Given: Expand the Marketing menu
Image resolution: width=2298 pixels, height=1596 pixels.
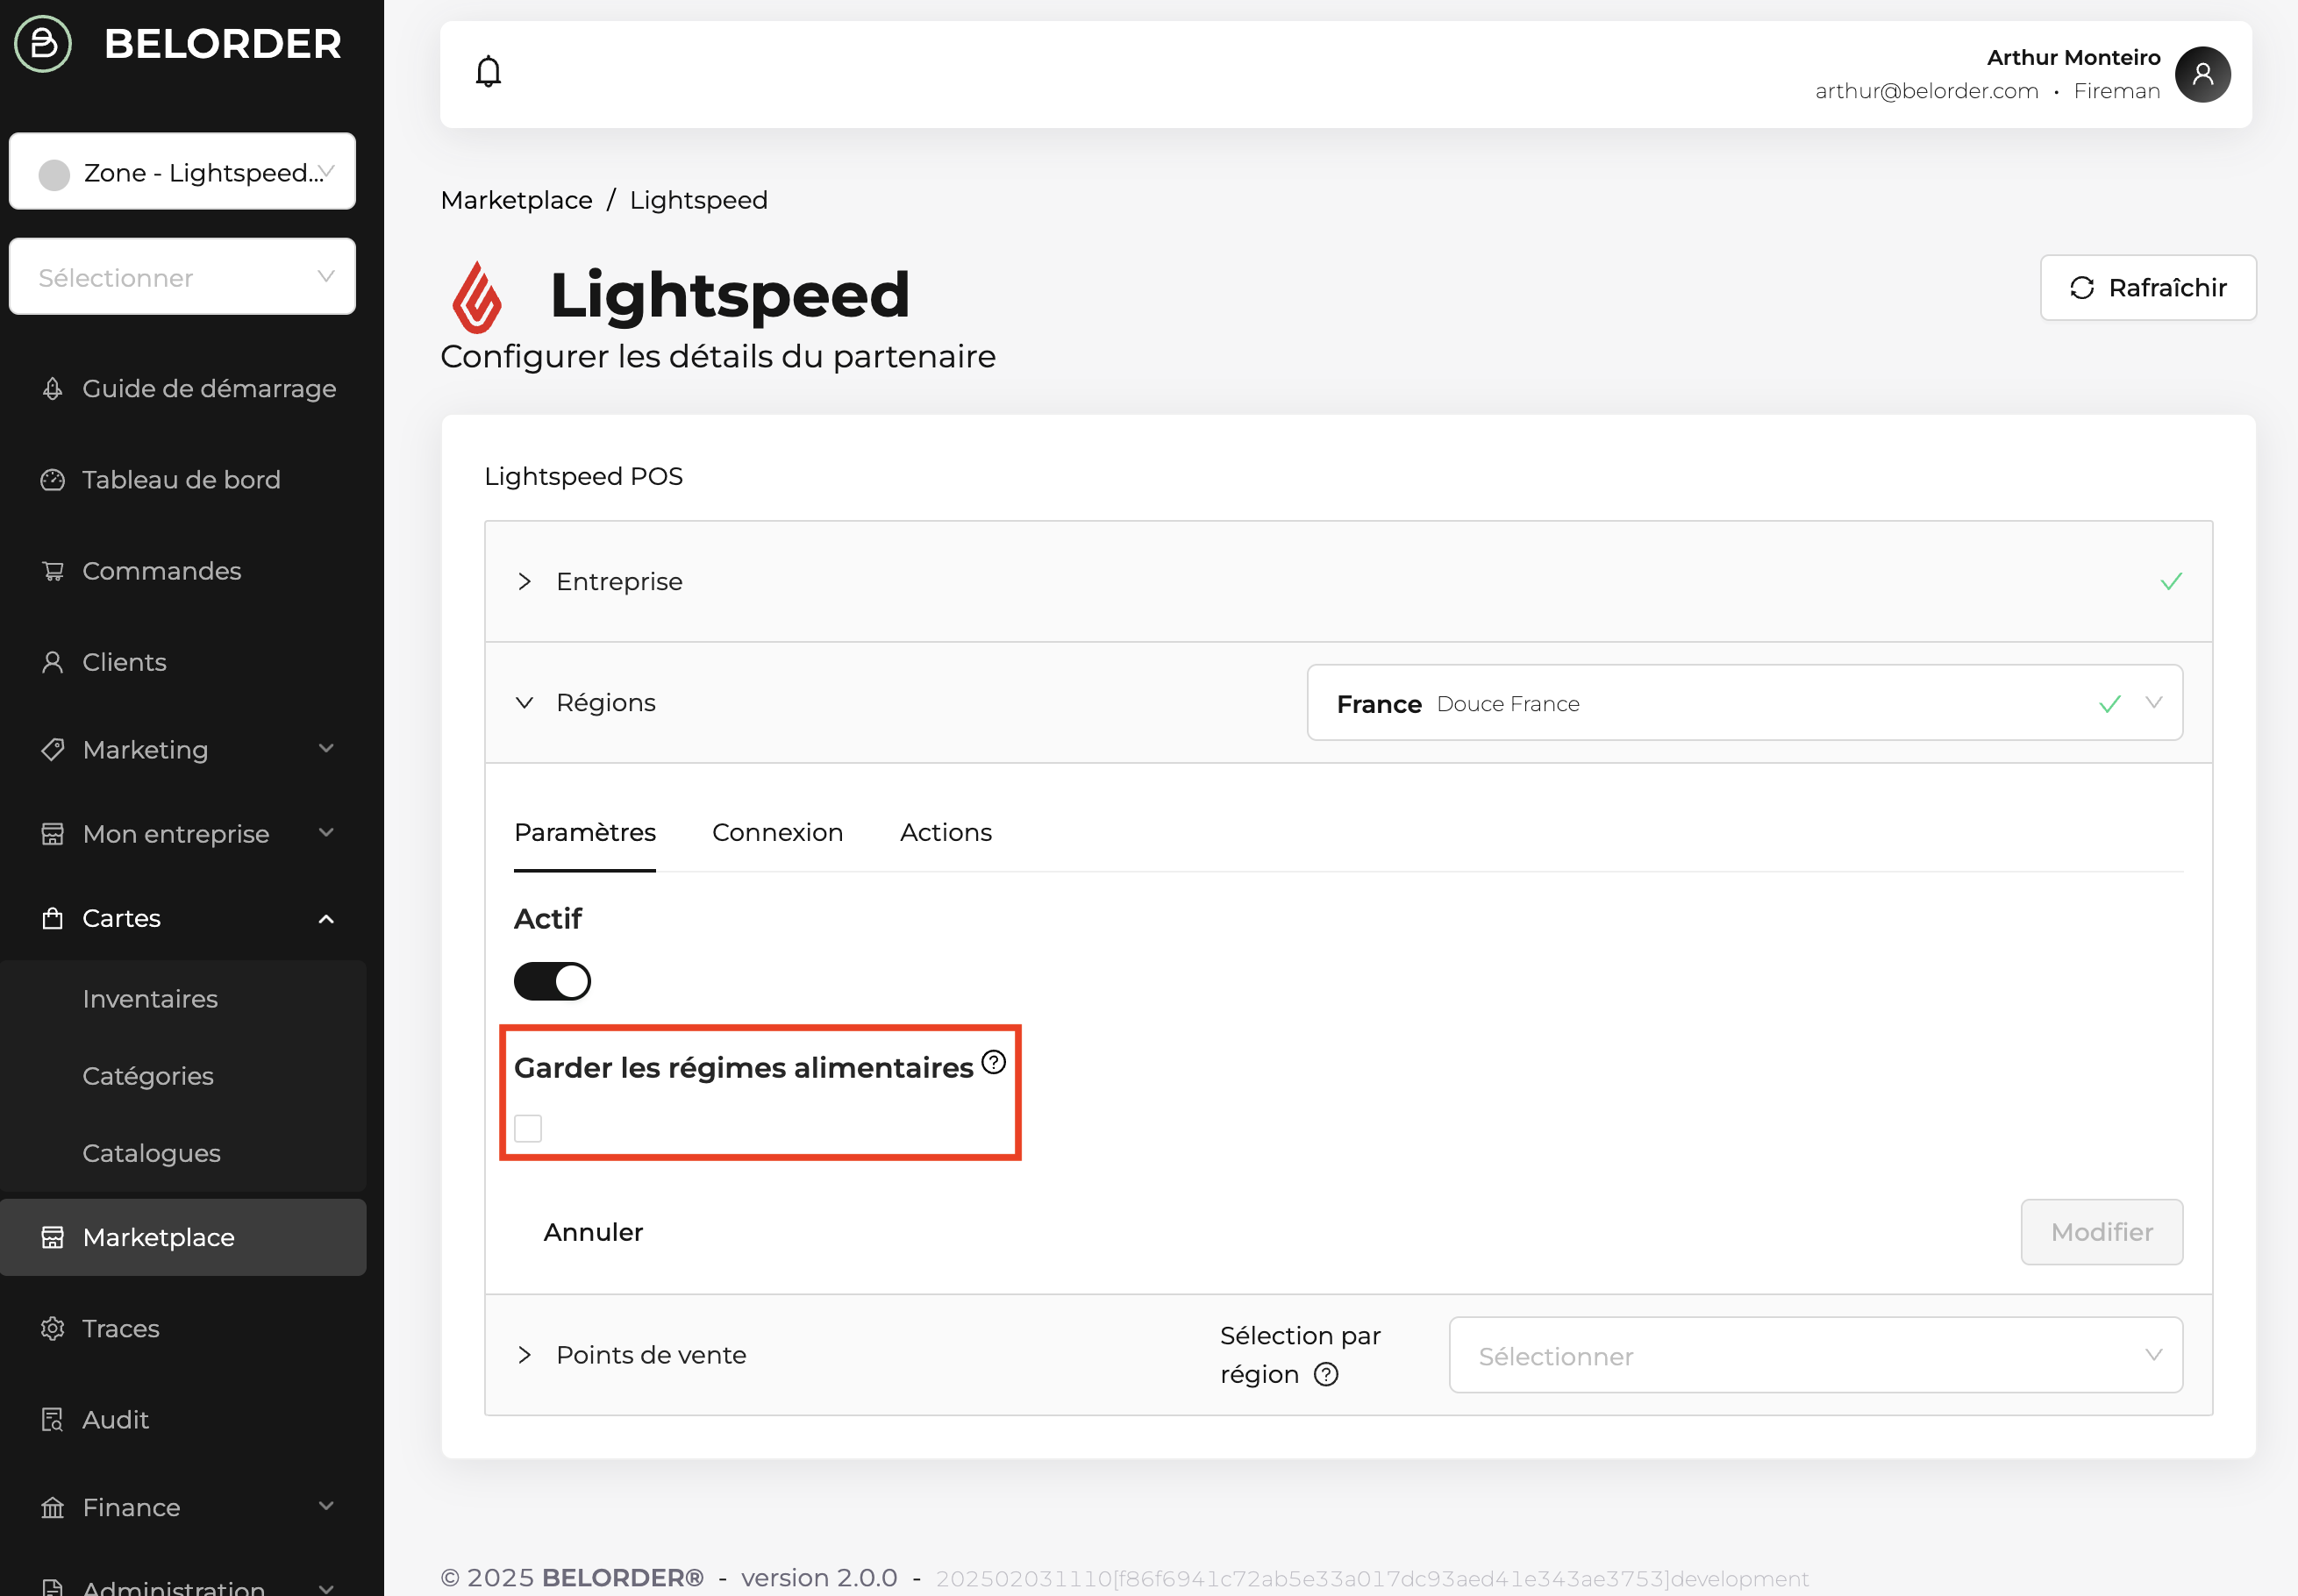Looking at the screenshot, I should pyautogui.click(x=184, y=749).
